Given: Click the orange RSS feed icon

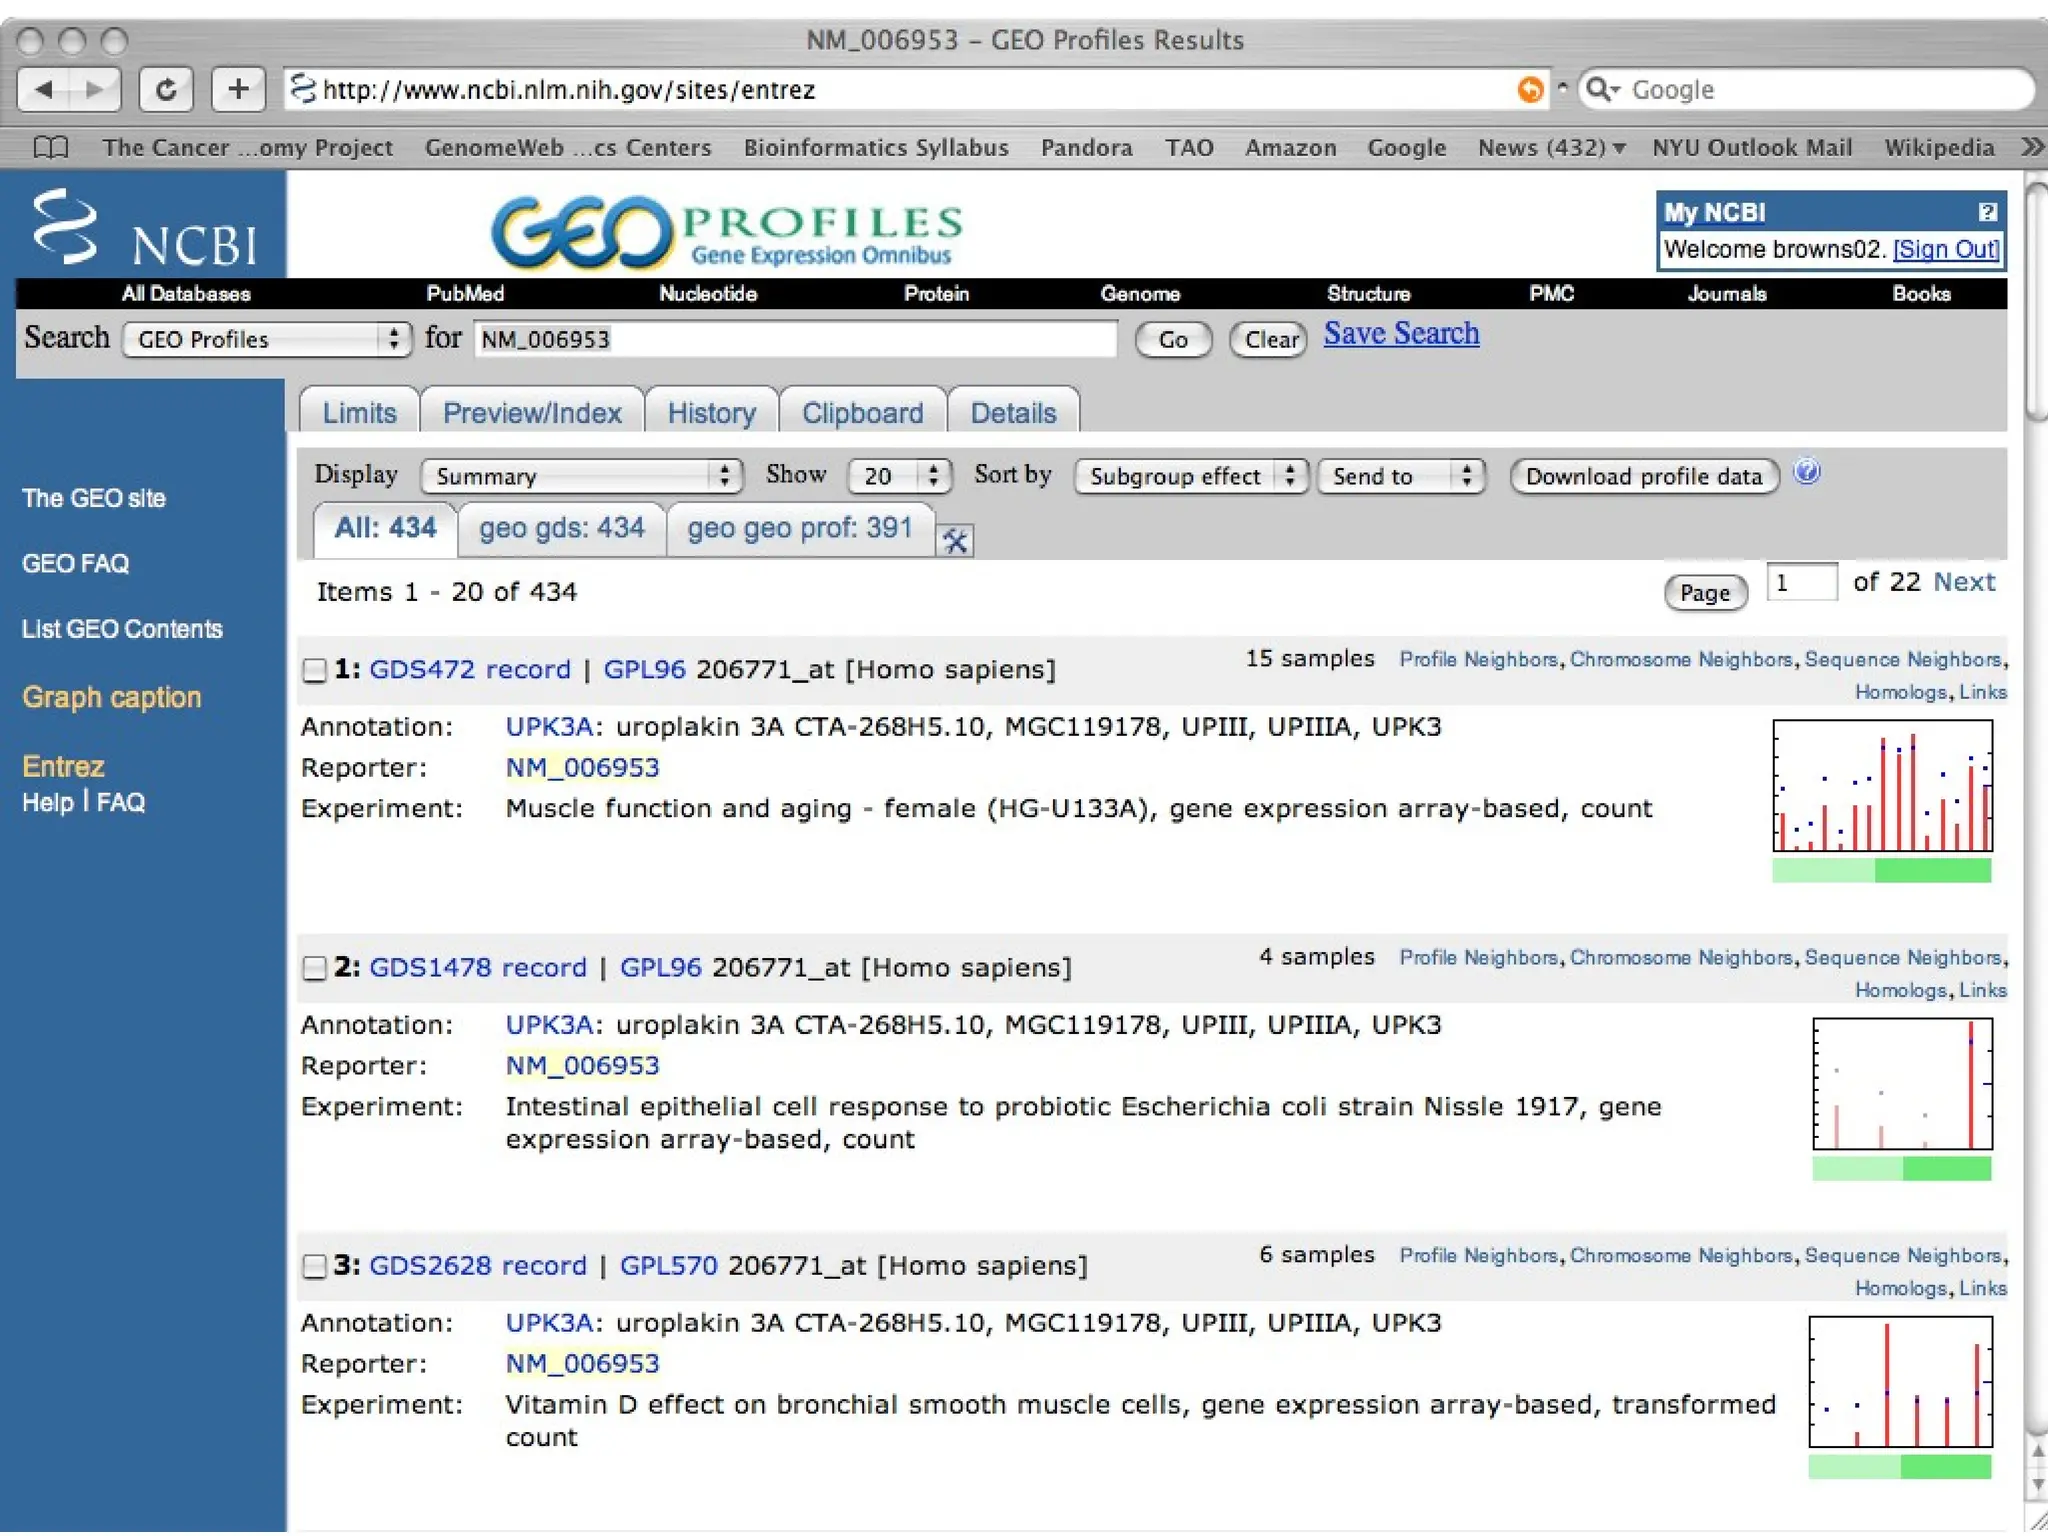Looking at the screenshot, I should tap(1529, 90).
